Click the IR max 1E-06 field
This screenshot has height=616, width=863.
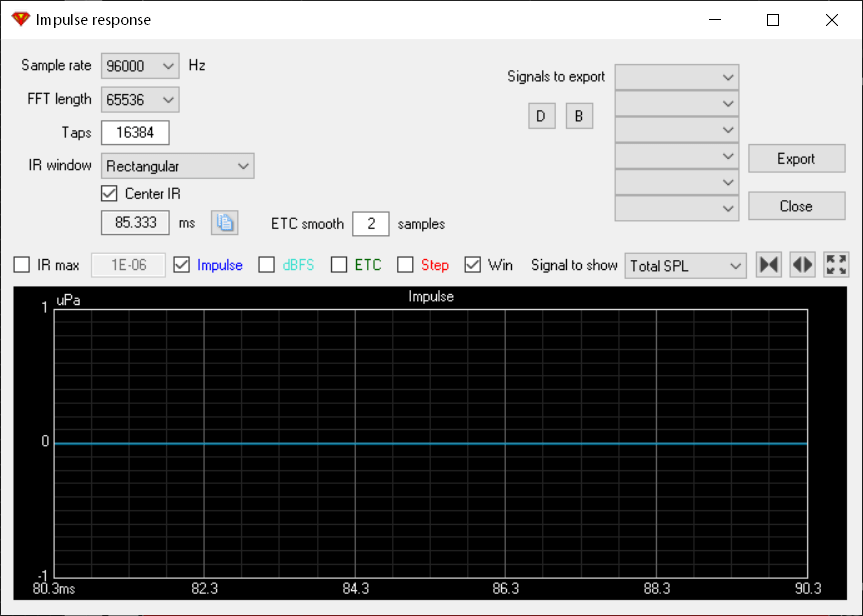[x=128, y=265]
